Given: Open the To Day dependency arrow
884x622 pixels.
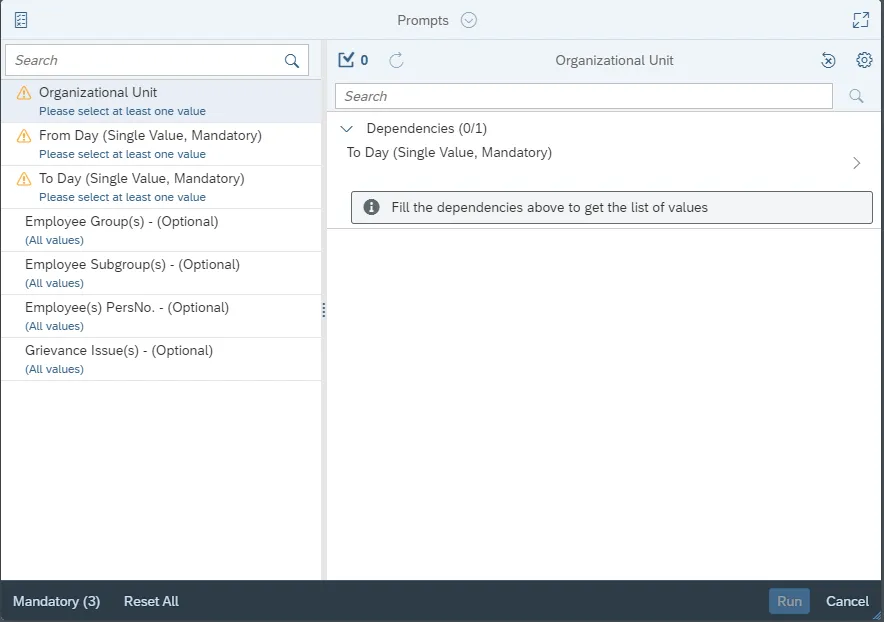Looking at the screenshot, I should tap(856, 163).
